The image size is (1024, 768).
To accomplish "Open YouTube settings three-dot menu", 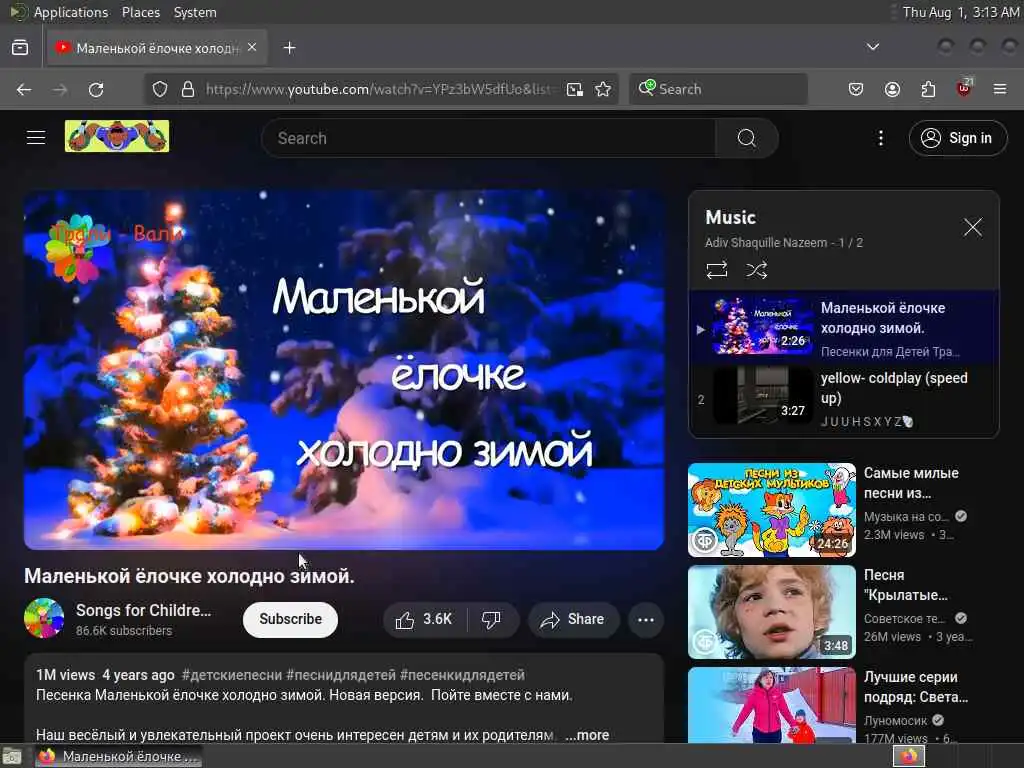I will coord(880,138).
